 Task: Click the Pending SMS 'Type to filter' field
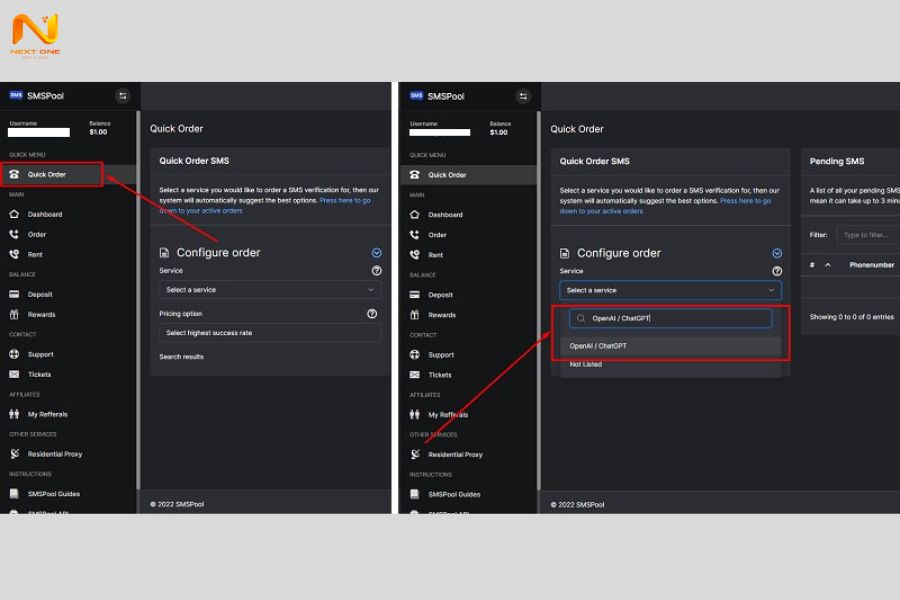(868, 235)
